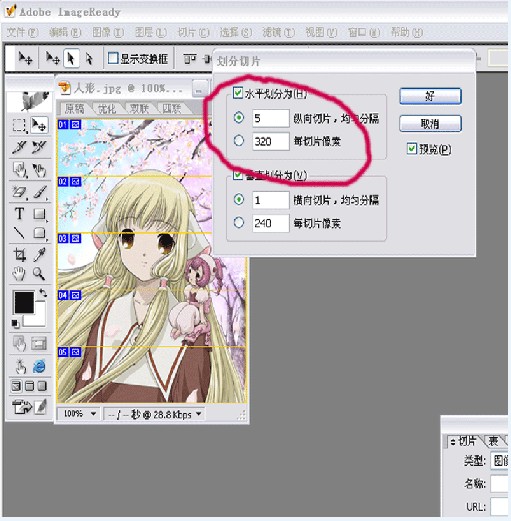This screenshot has width=511, height=521.
Task: Swap foreground and background colors
Action: pos(43,293)
